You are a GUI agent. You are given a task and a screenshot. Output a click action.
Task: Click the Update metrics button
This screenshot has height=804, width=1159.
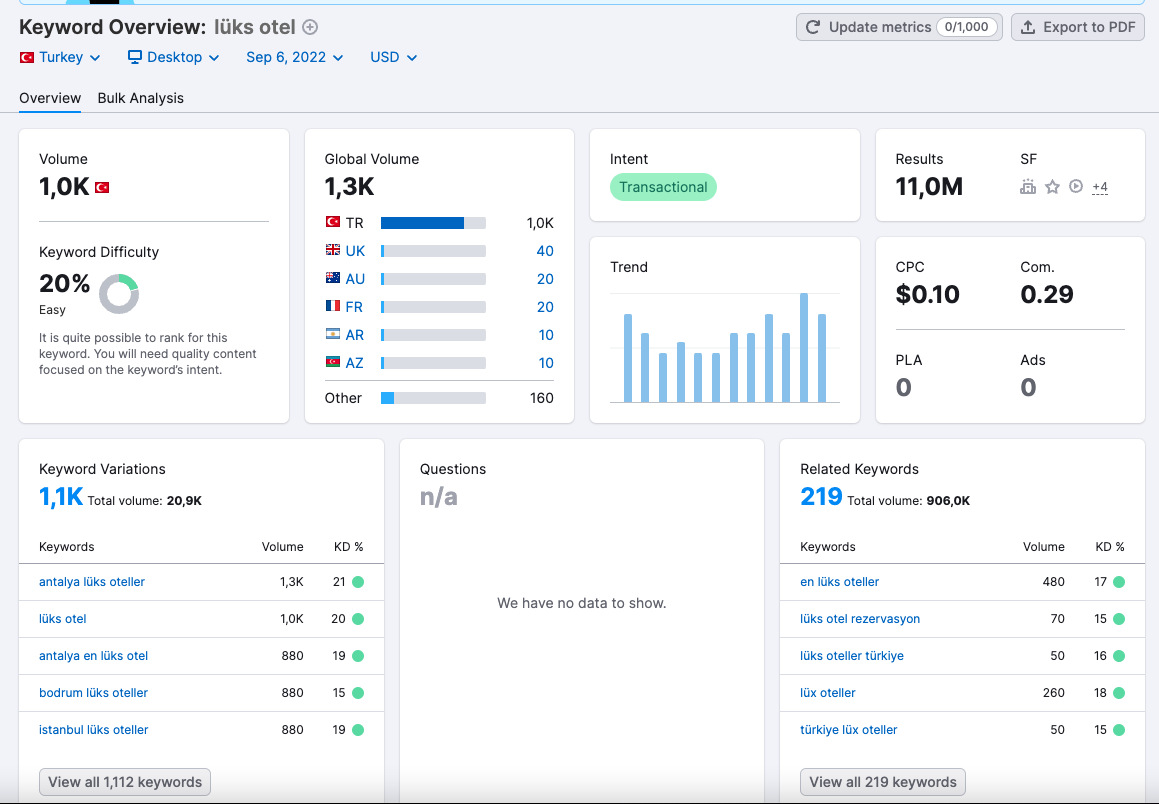tap(900, 27)
